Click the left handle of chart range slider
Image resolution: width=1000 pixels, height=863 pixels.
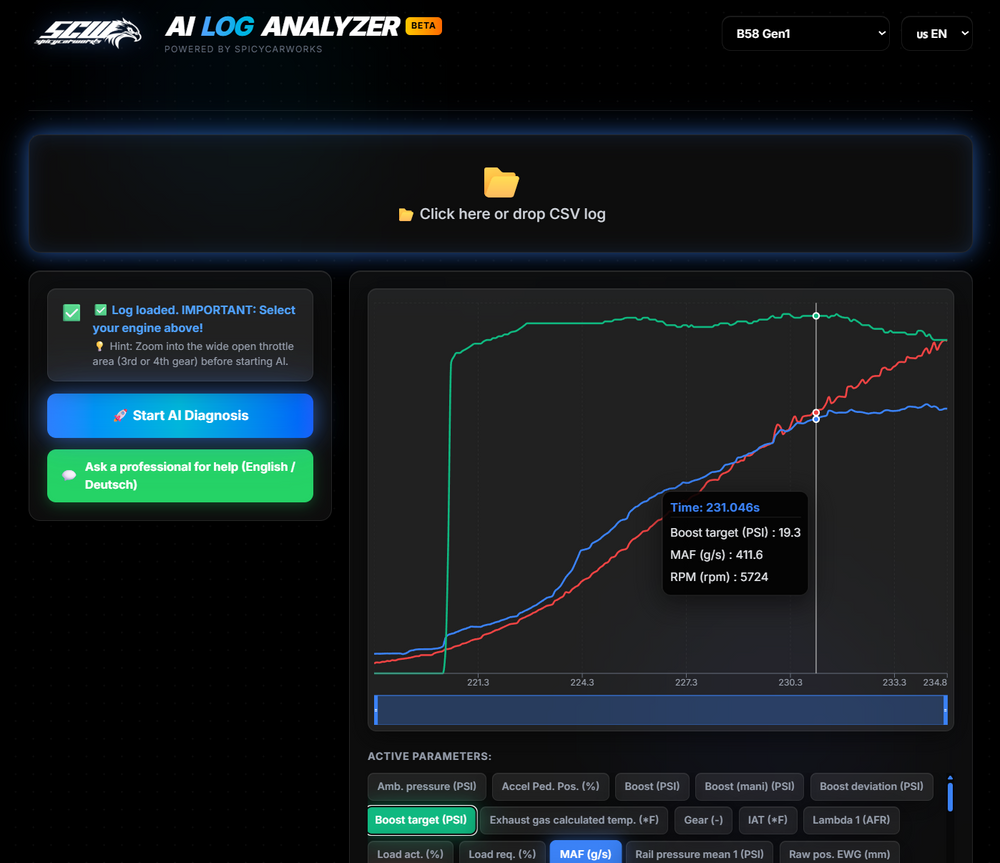(376, 710)
